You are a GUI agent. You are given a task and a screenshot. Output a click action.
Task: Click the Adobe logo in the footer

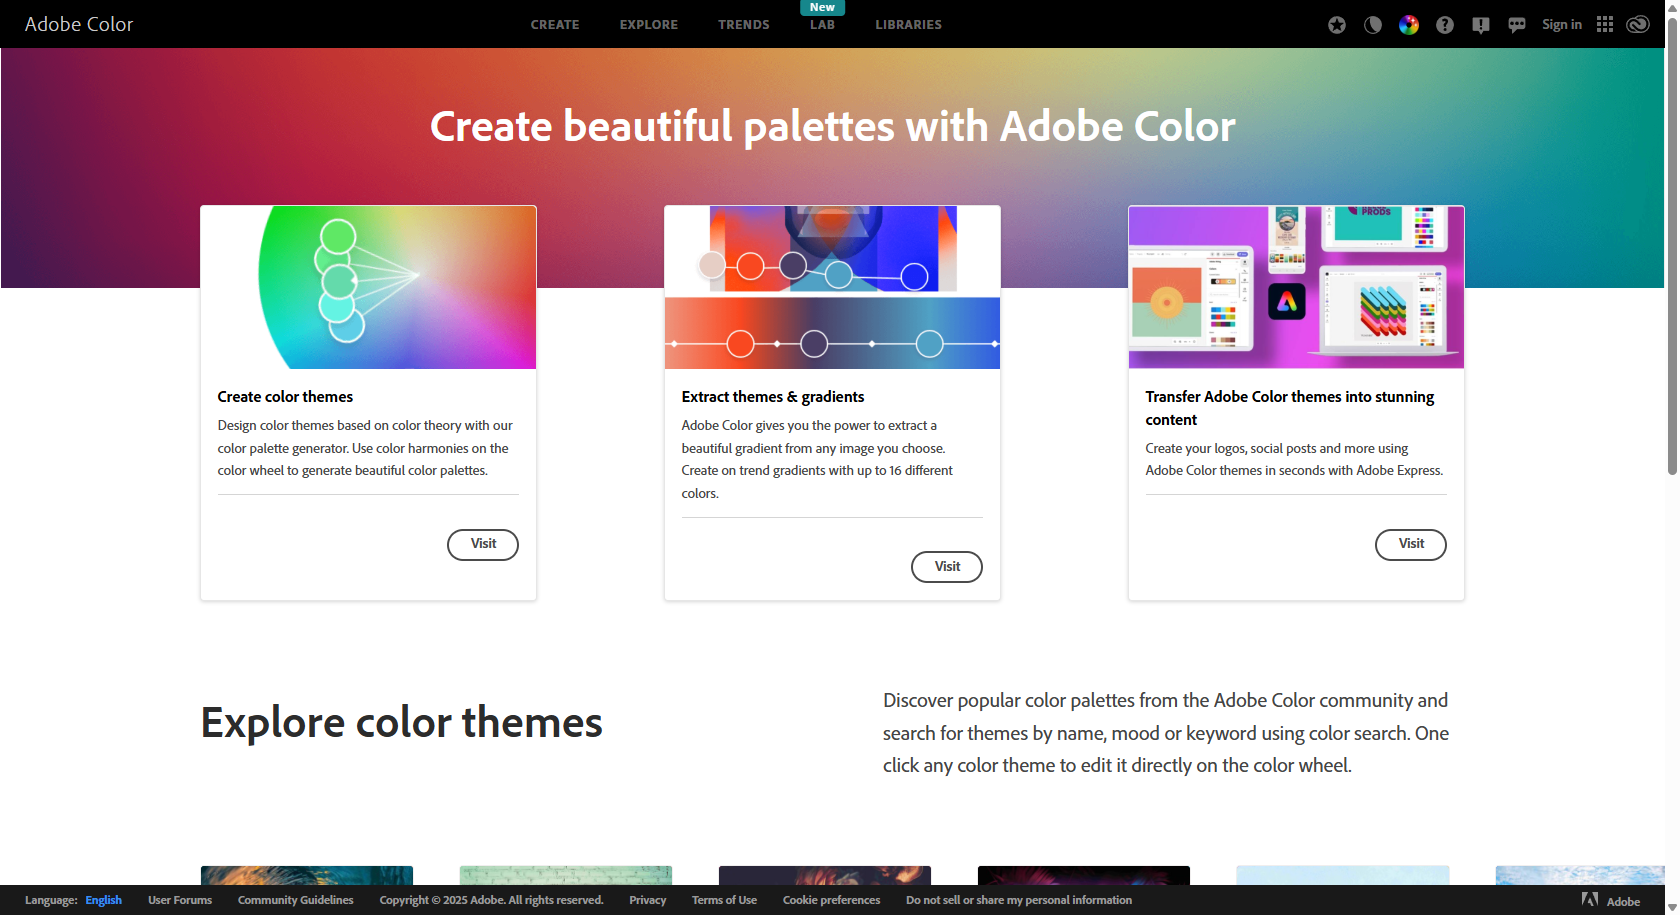coord(1611,900)
